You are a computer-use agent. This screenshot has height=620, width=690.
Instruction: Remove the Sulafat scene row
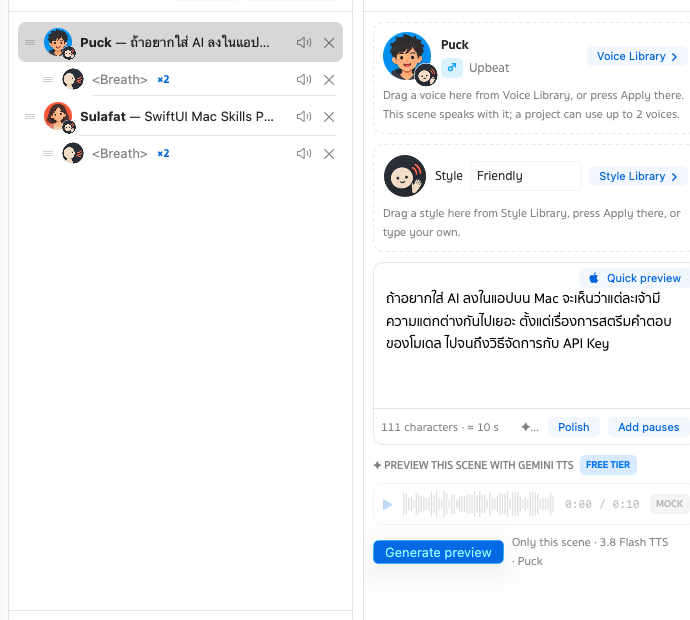(x=329, y=117)
